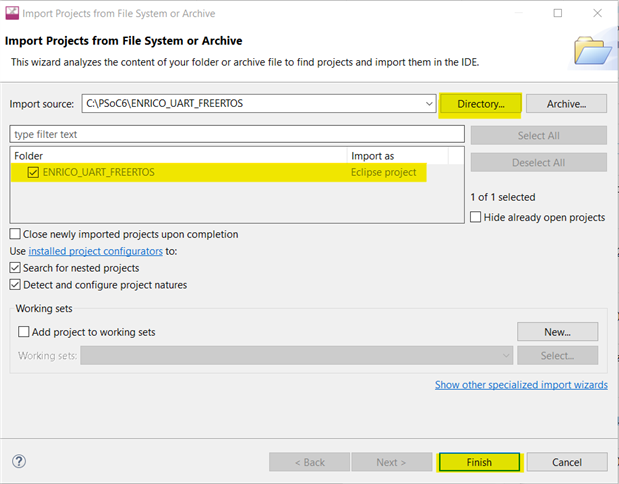This screenshot has height=484, width=619.
Task: Close the import wizard window
Action: [597, 13]
